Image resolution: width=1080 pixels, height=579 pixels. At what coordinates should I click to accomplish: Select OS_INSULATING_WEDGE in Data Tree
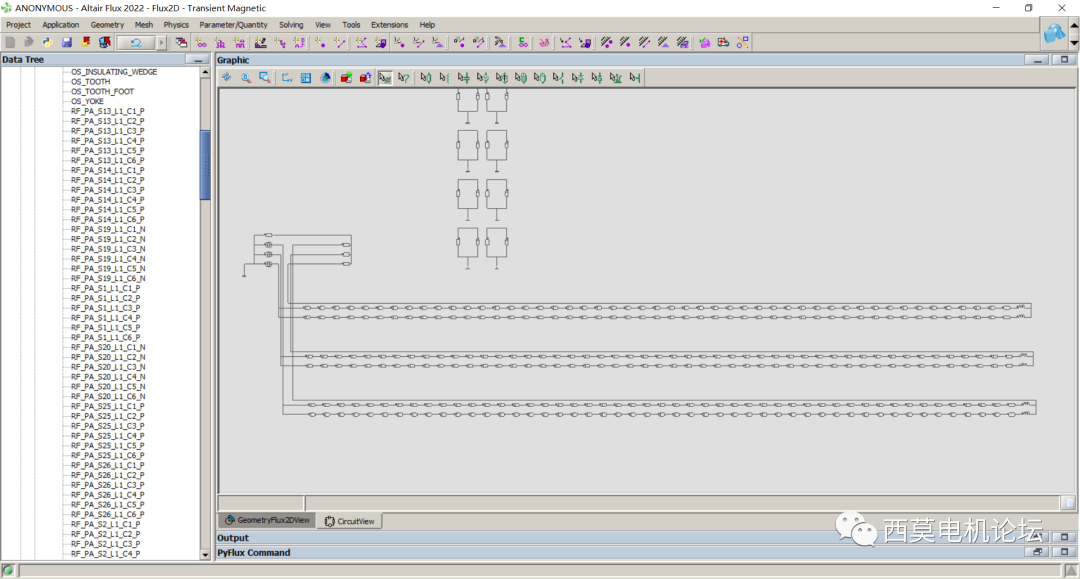coord(114,72)
